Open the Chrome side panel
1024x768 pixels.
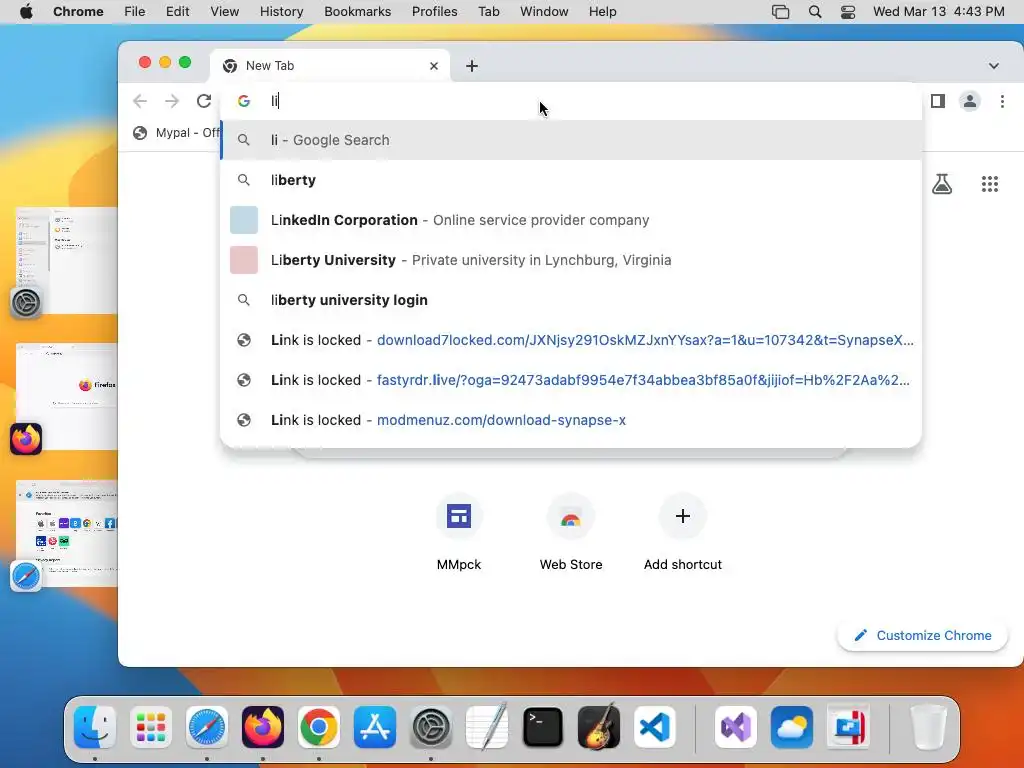[938, 101]
